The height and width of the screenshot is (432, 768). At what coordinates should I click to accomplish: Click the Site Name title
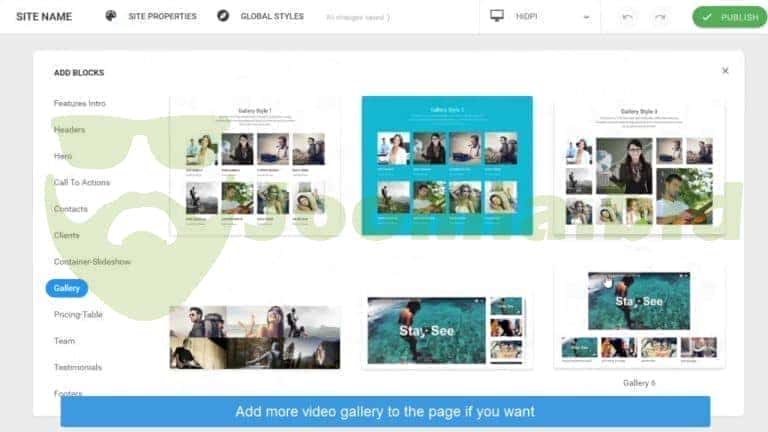pyautogui.click(x=44, y=17)
